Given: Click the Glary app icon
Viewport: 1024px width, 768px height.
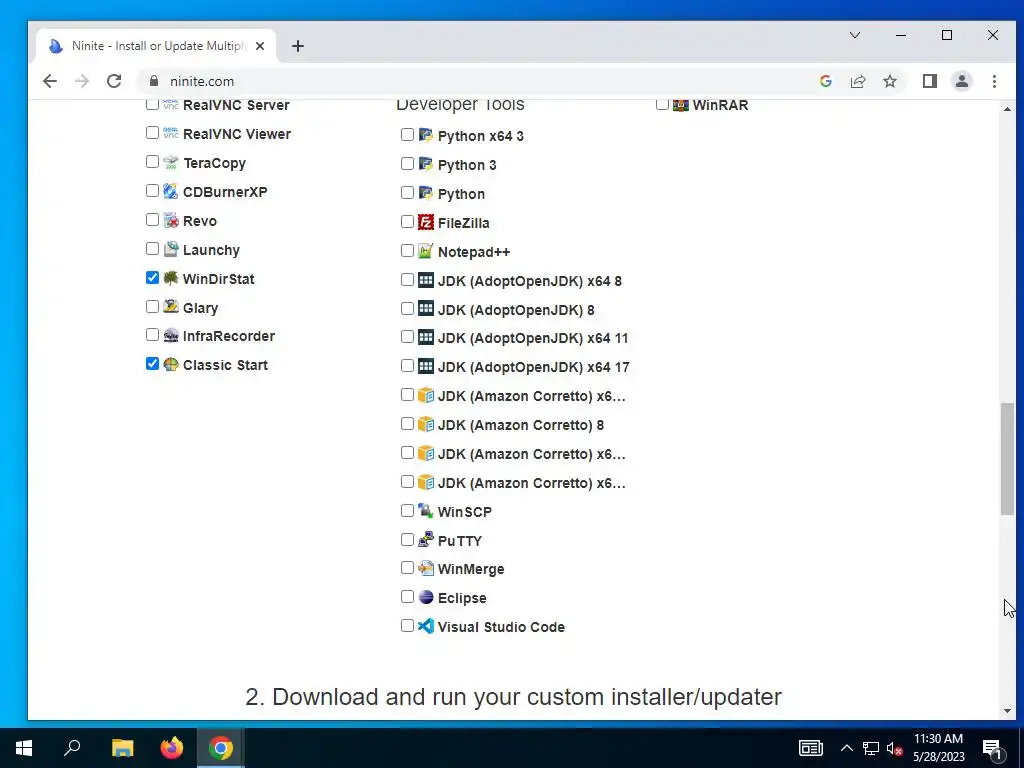Looking at the screenshot, I should (x=171, y=306).
